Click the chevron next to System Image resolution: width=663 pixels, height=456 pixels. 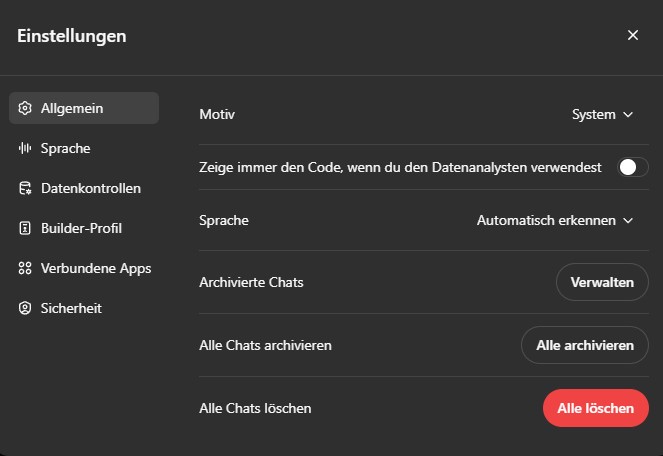click(x=628, y=115)
